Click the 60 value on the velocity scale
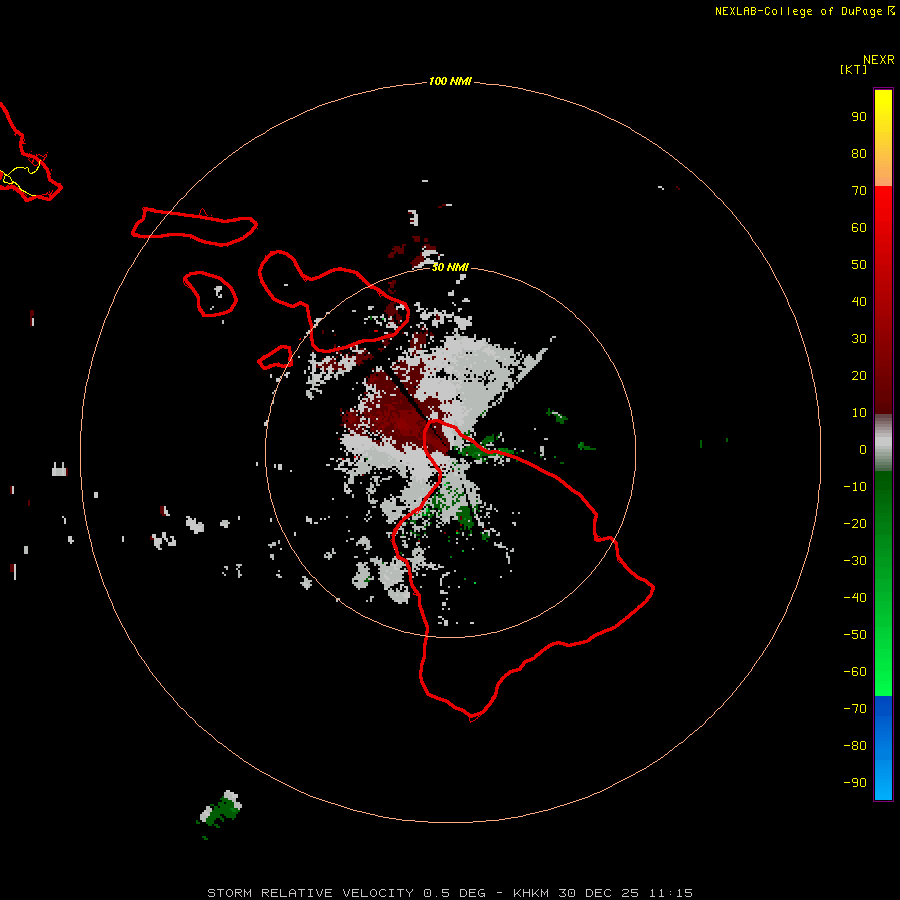The width and height of the screenshot is (900, 900). click(859, 227)
